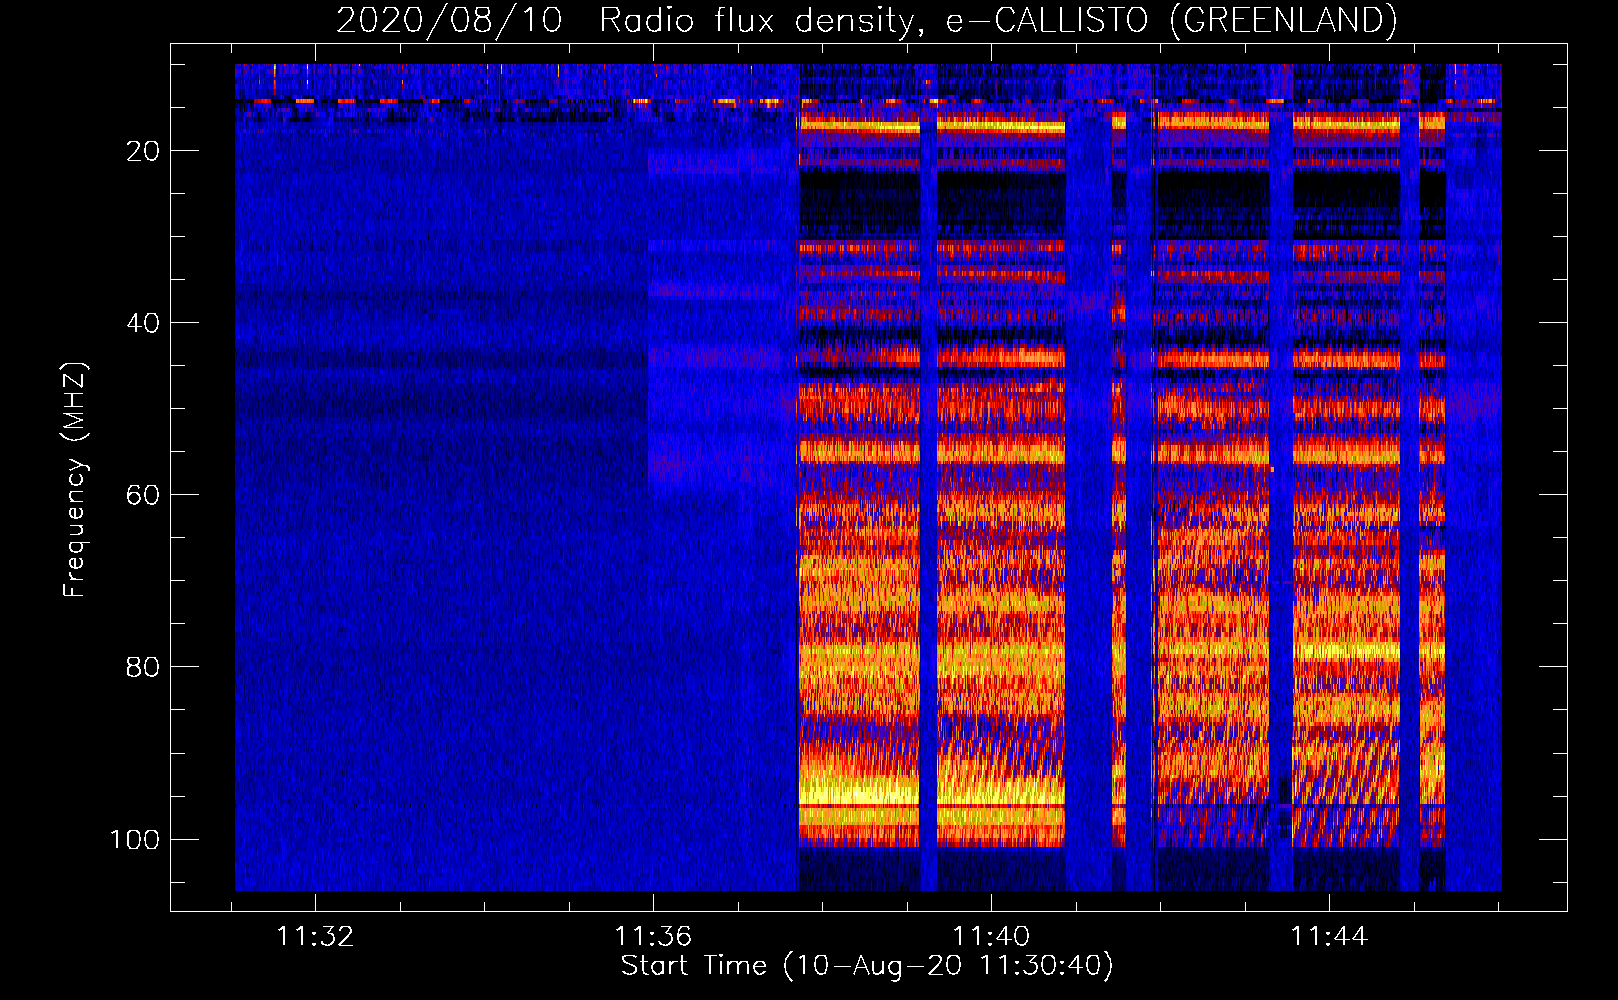Click the 'Start Time (10-Aug-20 11:30:40)' label
The image size is (1618, 1000).
pyautogui.click(x=867, y=966)
